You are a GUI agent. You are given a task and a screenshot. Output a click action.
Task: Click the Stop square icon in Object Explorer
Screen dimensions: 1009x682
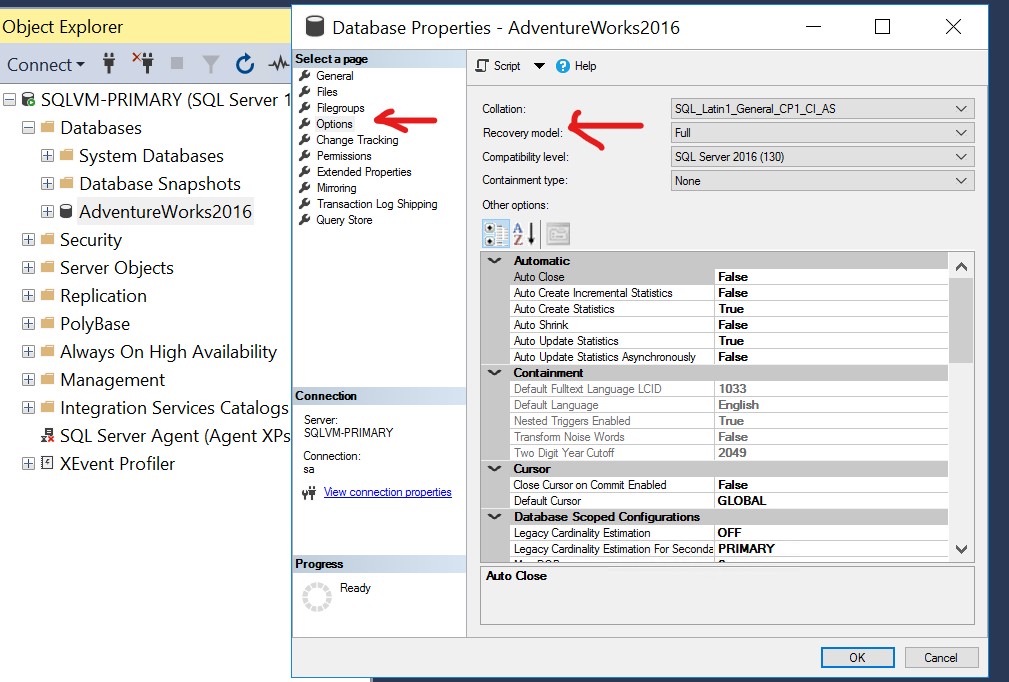[177, 63]
